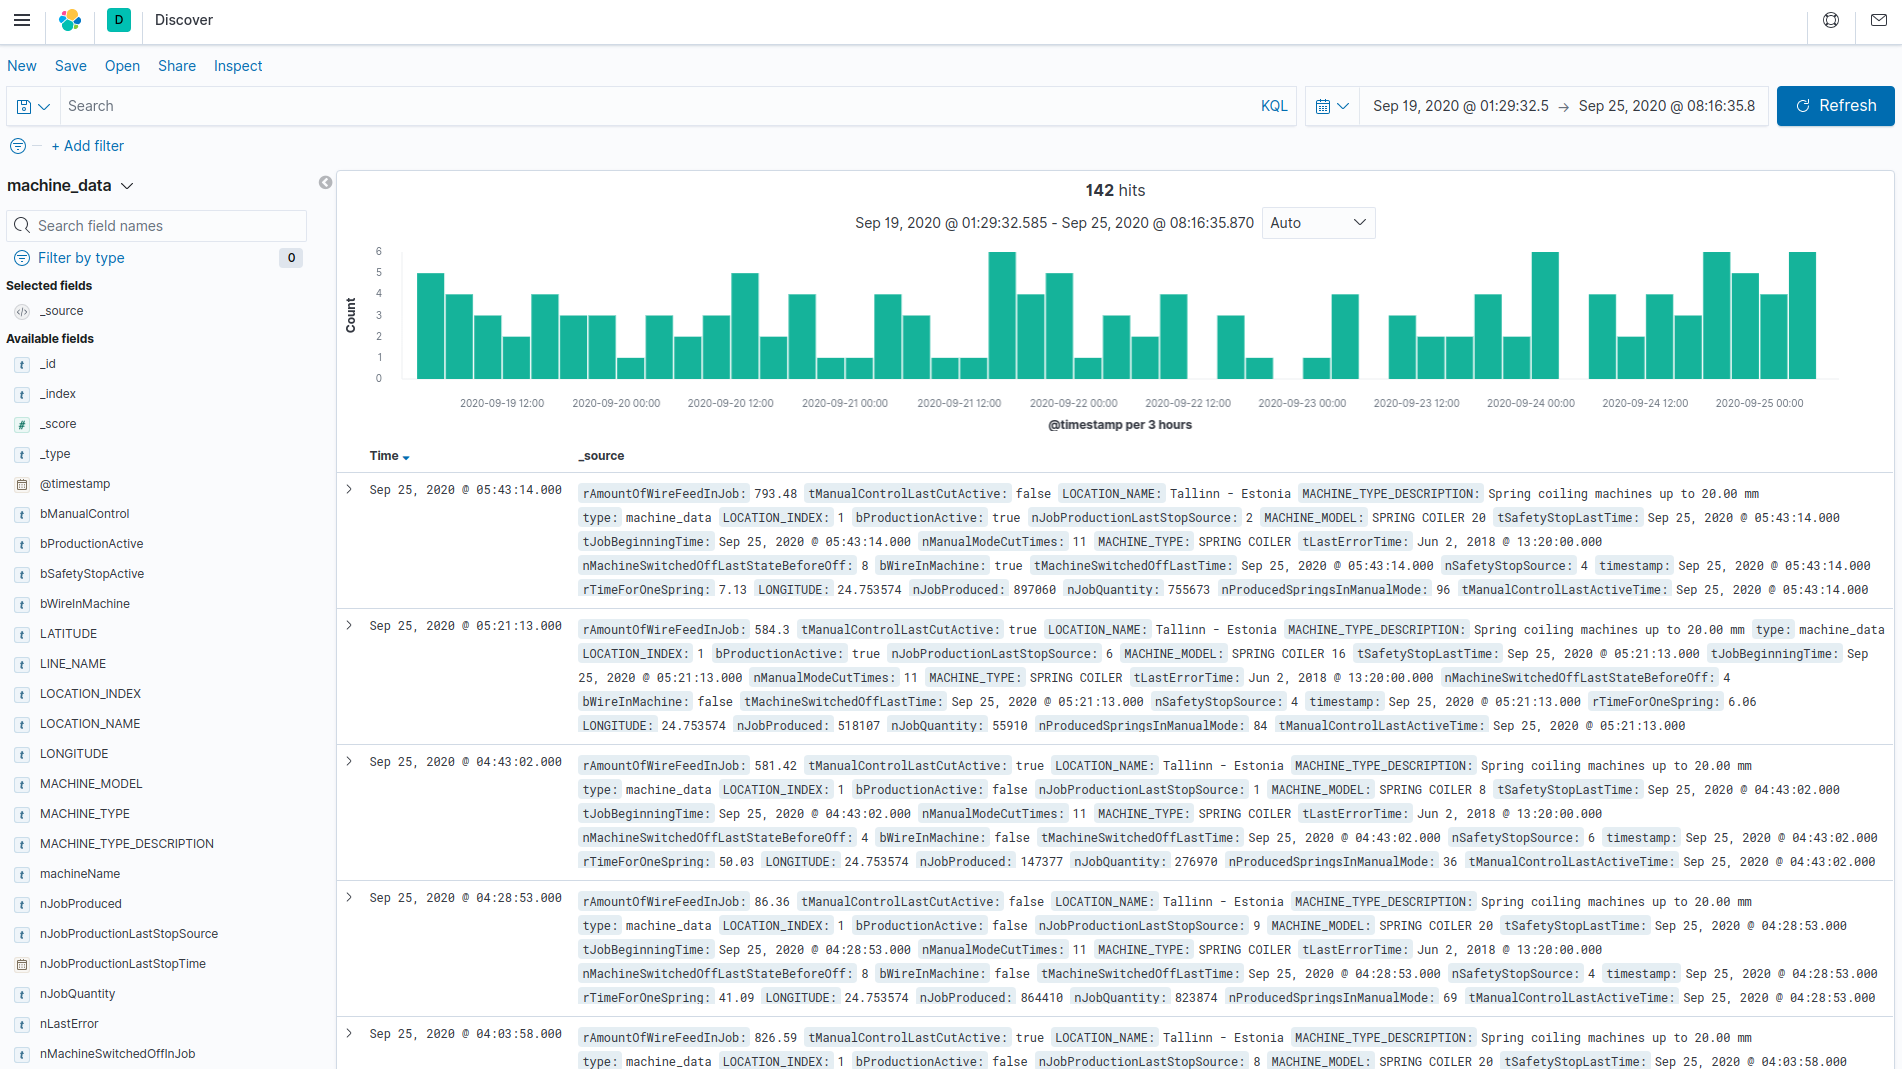Click the MACHINE_MODEL field type icon
1902x1069 pixels.
tap(22, 785)
